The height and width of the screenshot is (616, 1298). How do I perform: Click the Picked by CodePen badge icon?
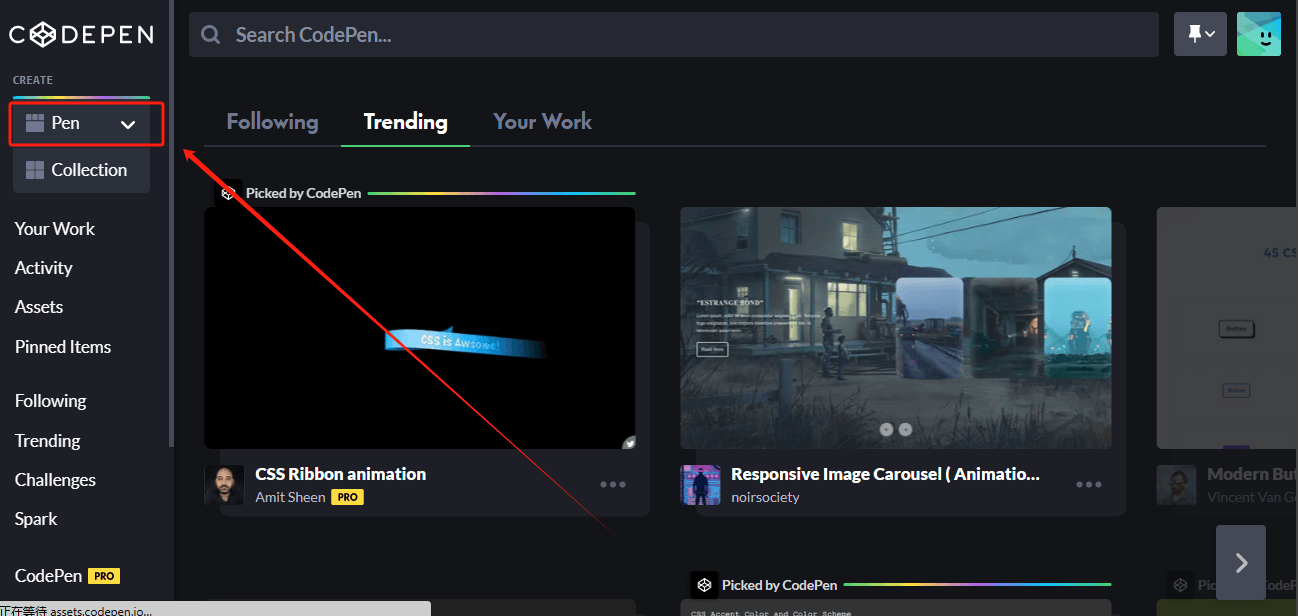(229, 192)
